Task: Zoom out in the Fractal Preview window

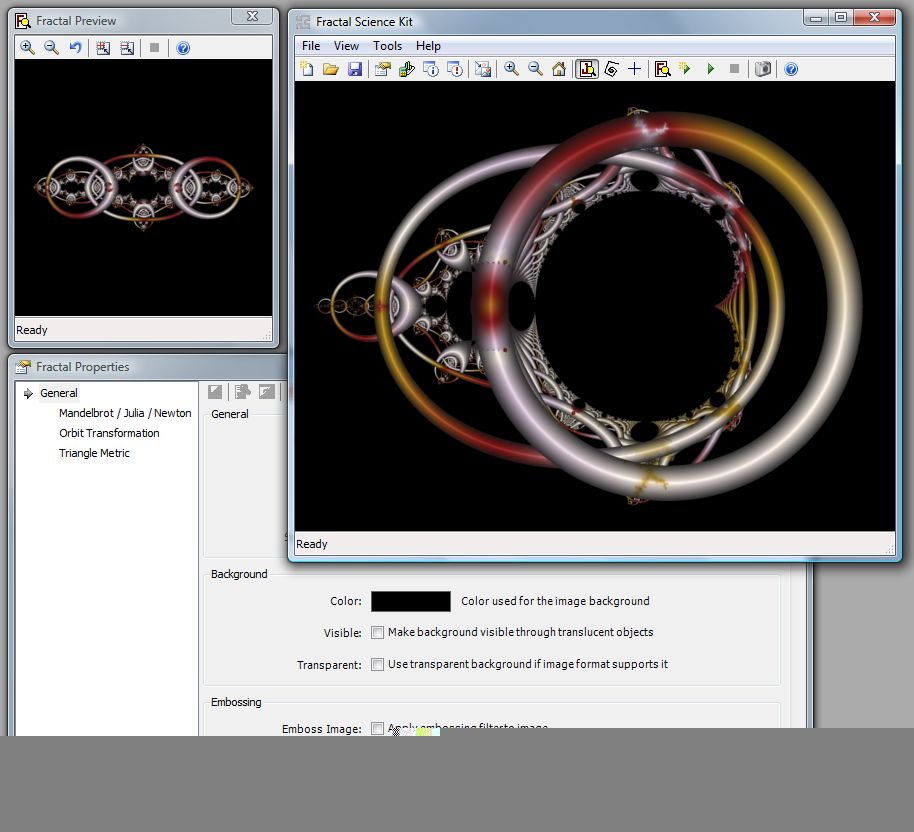Action: click(50, 47)
